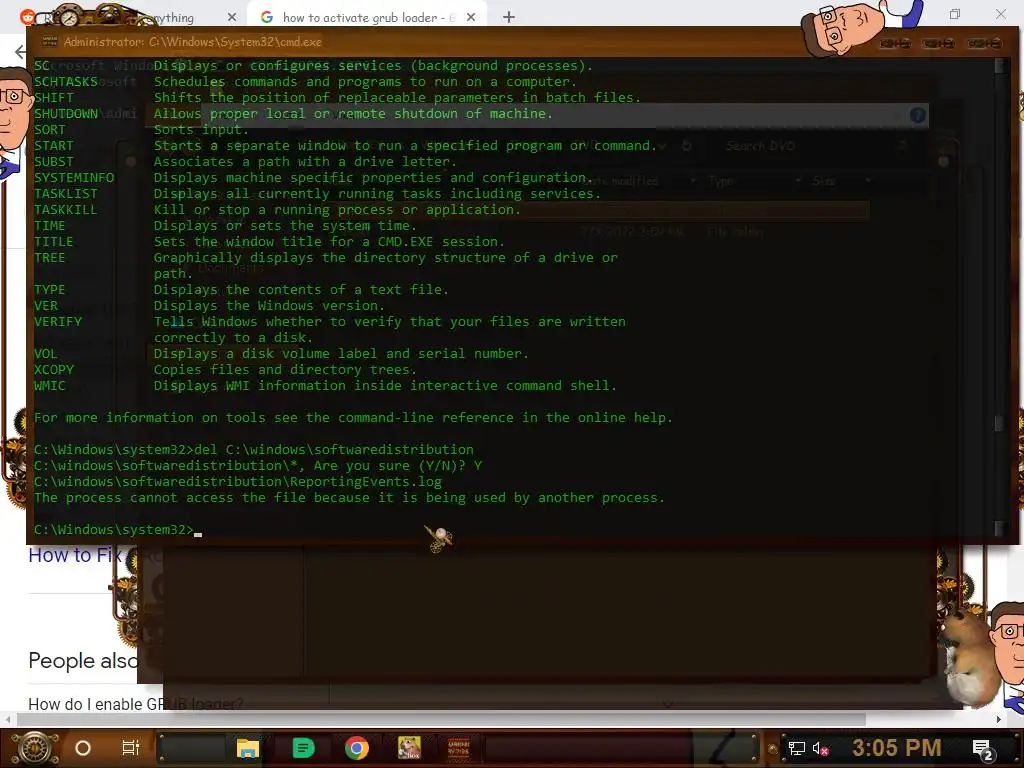Click the muted volume icon in tray
The height and width of the screenshot is (768, 1024).
point(820,748)
